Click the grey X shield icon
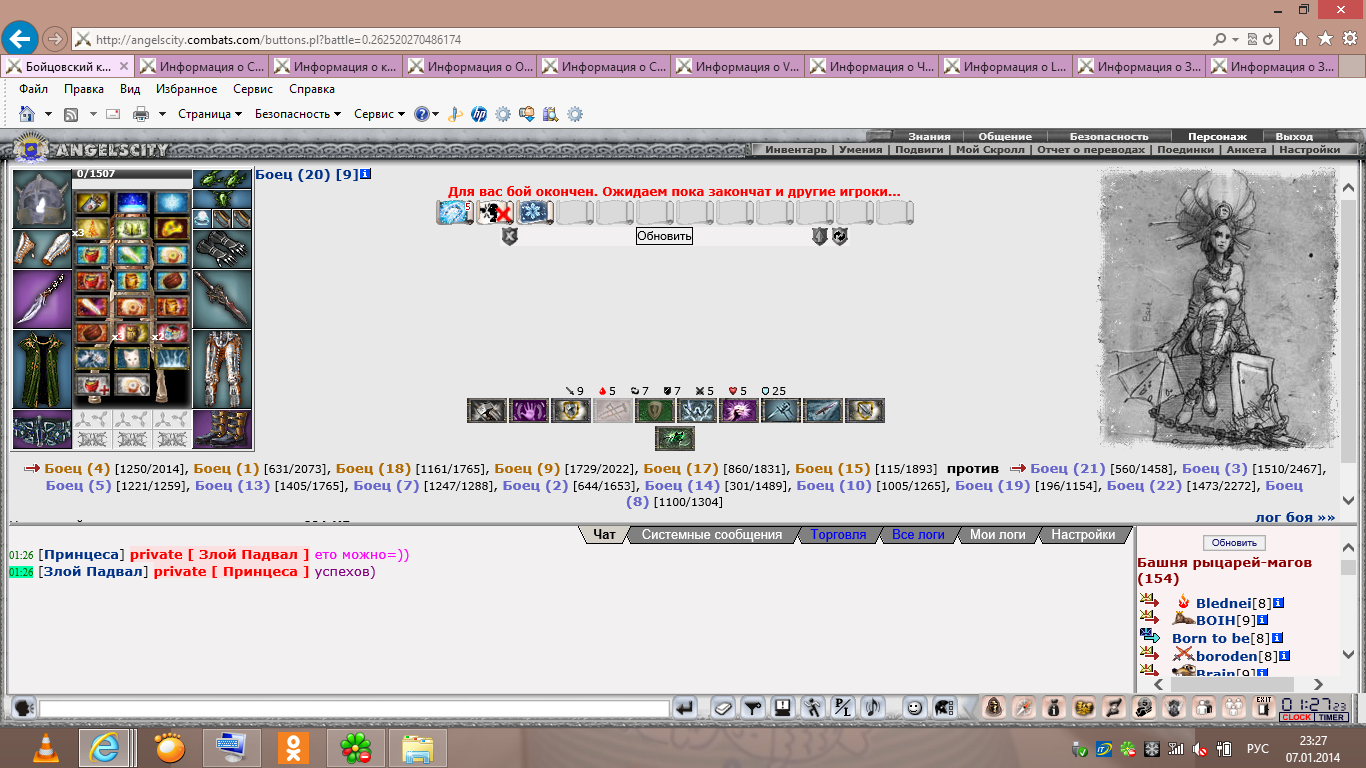Screen dimensions: 1366x768 click(509, 237)
